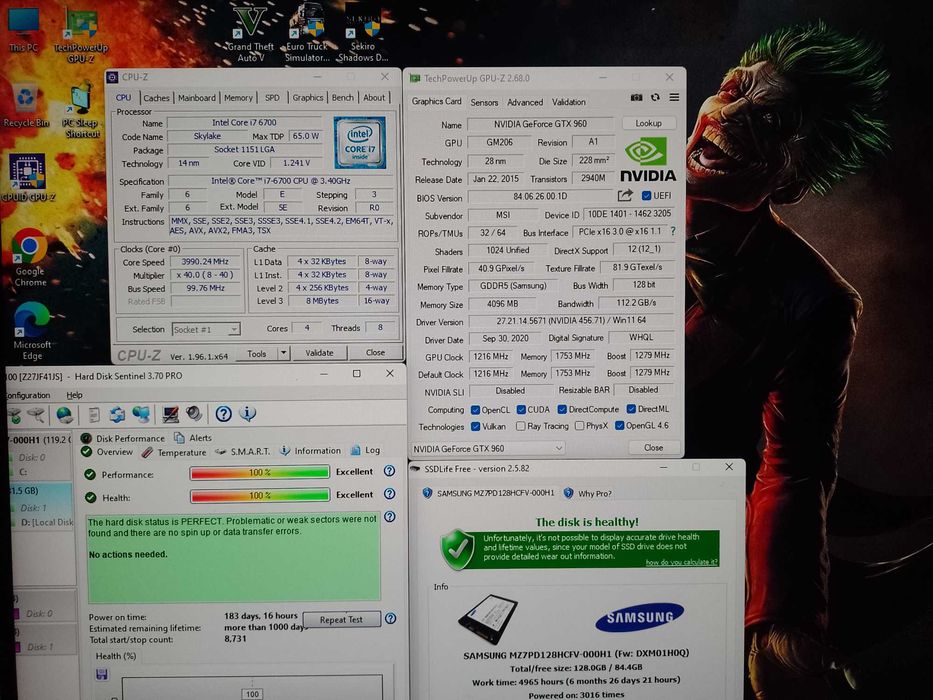933x700 pixels.
Task: Toggle the Ray Tracing checkbox in GPU-Z
Action: point(521,426)
